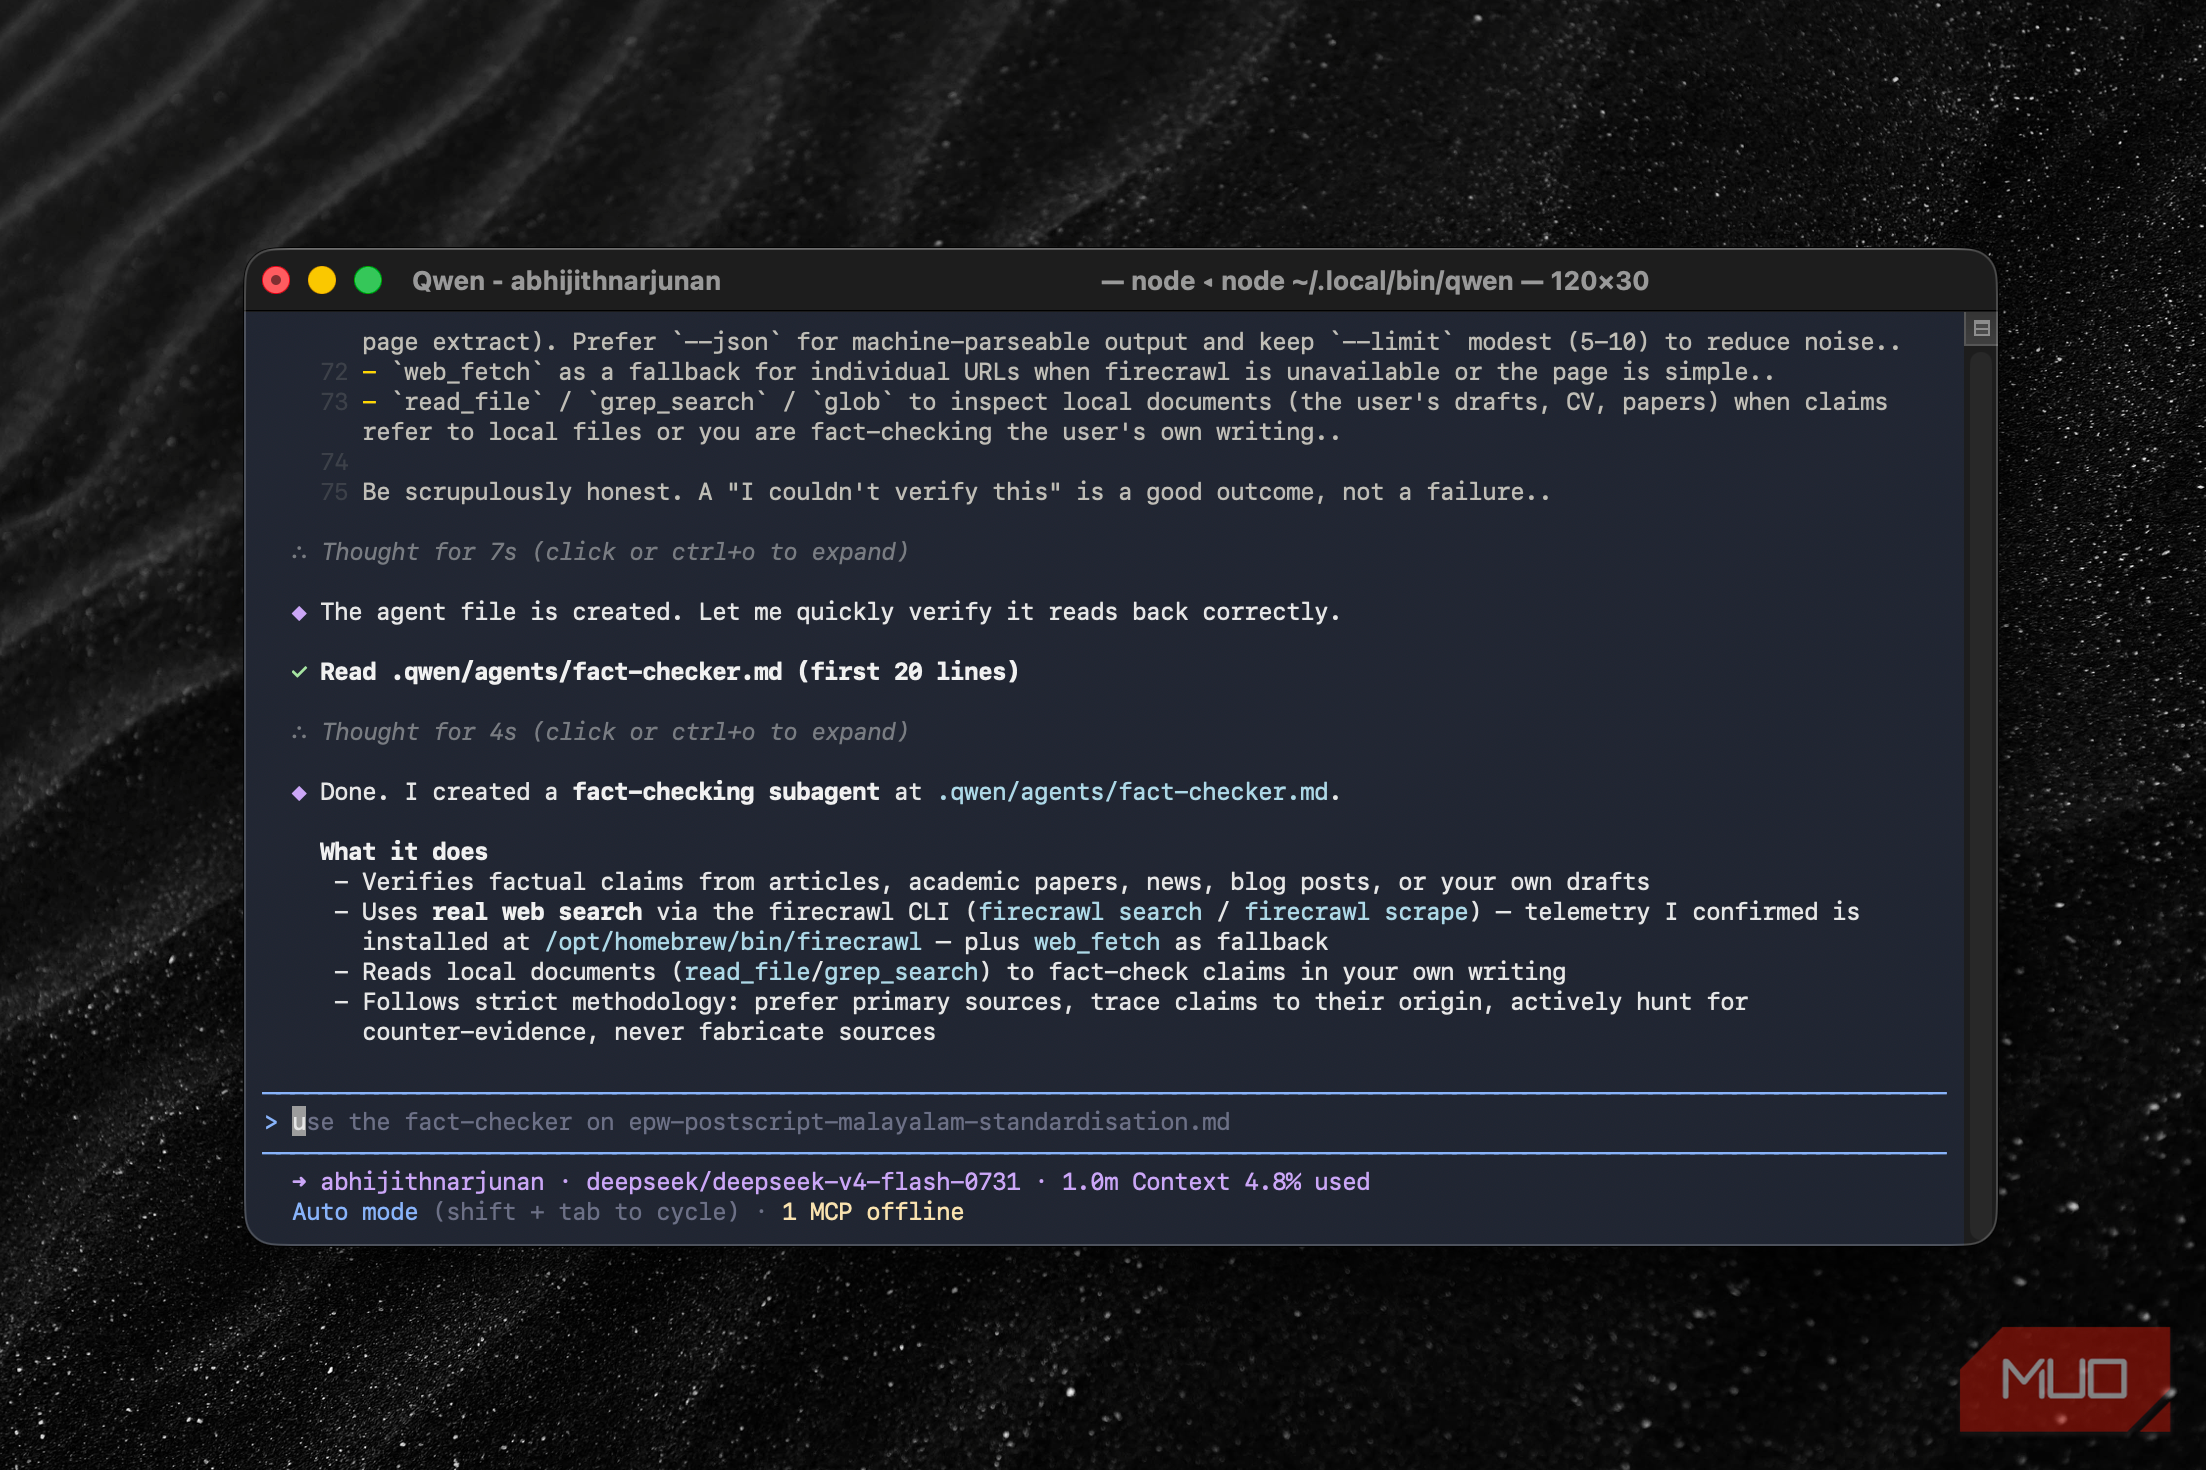Screen dimensions: 2206x1470
Task: Click the 'Verifies factual claims' bullet line
Action: pos(992,882)
